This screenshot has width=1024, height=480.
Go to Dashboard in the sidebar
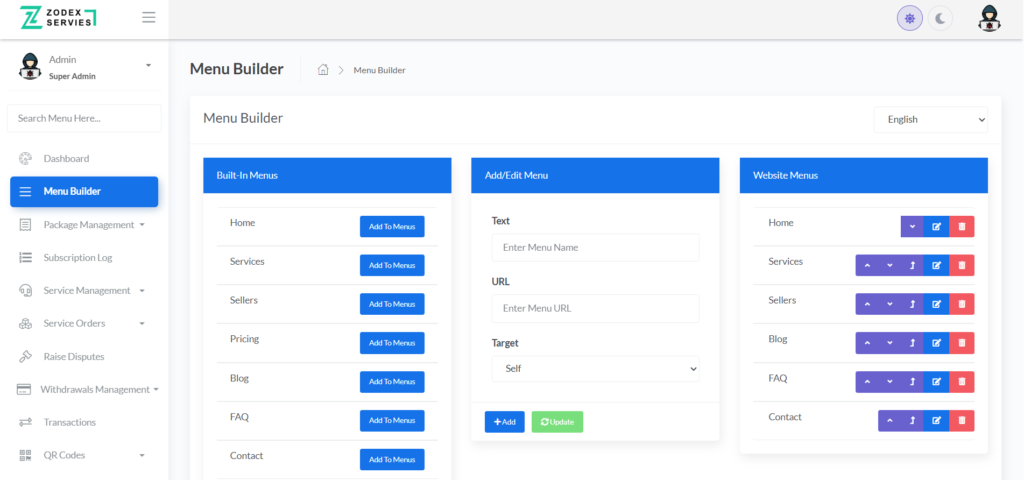66,159
